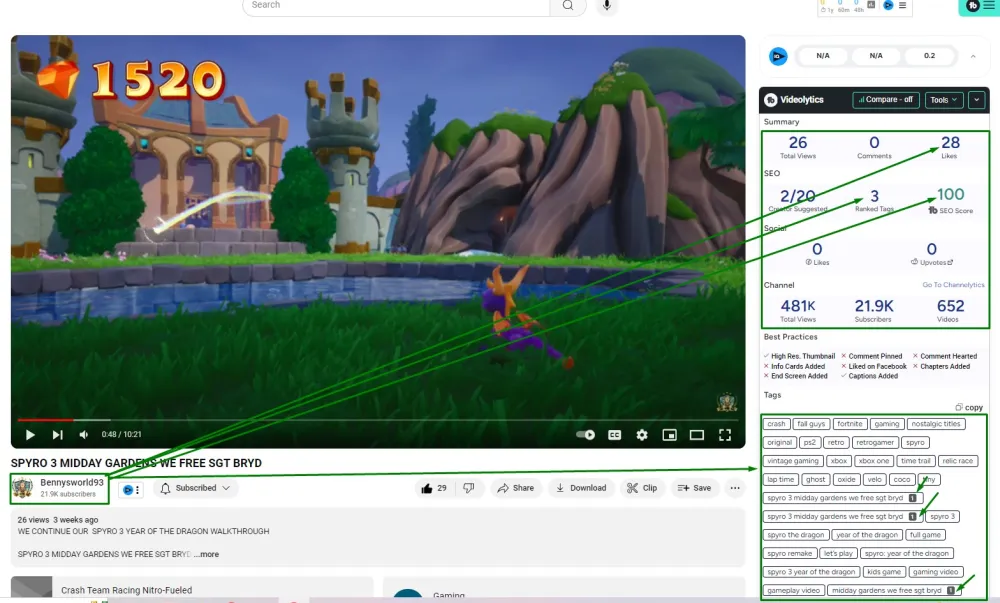Select the 'gameplay video' tag
Image resolution: width=1000 pixels, height=603 pixels.
tap(793, 590)
